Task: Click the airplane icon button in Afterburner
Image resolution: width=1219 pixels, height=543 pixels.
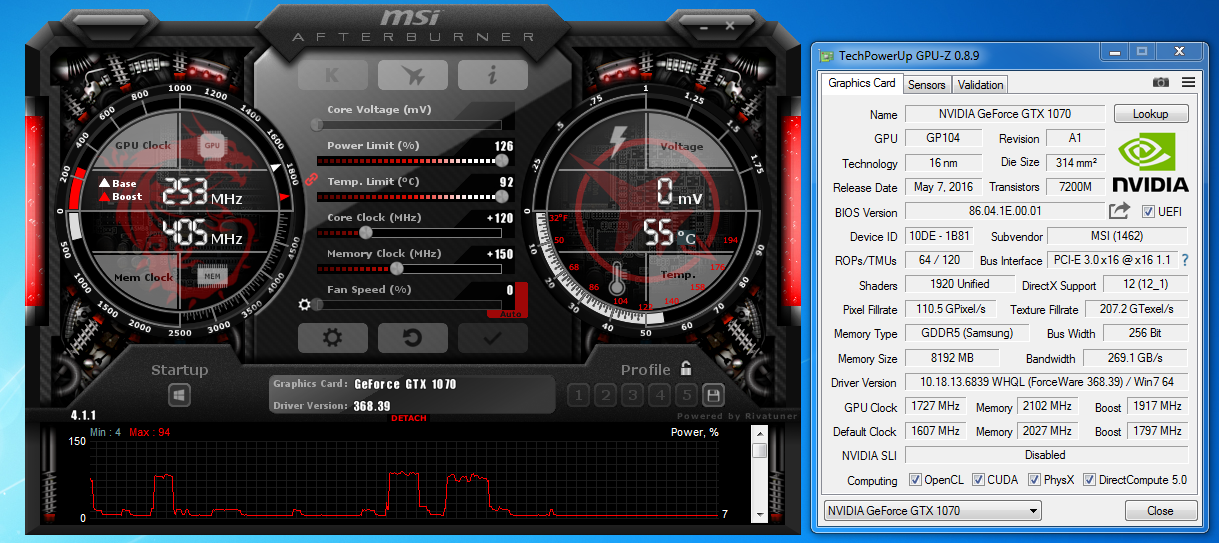Action: [x=412, y=75]
